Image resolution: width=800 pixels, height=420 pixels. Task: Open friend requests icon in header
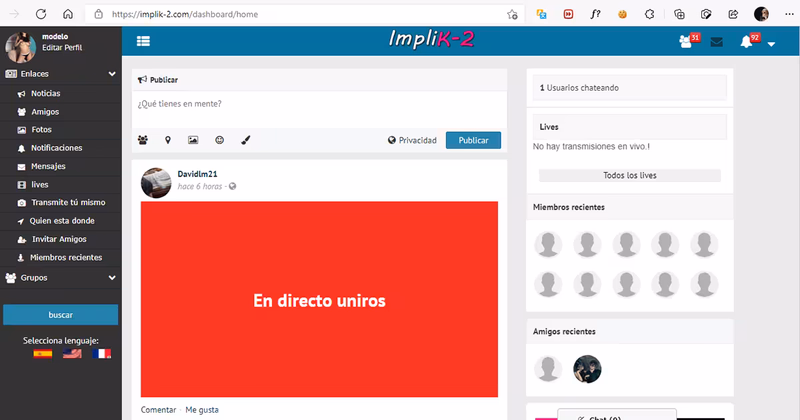point(686,42)
